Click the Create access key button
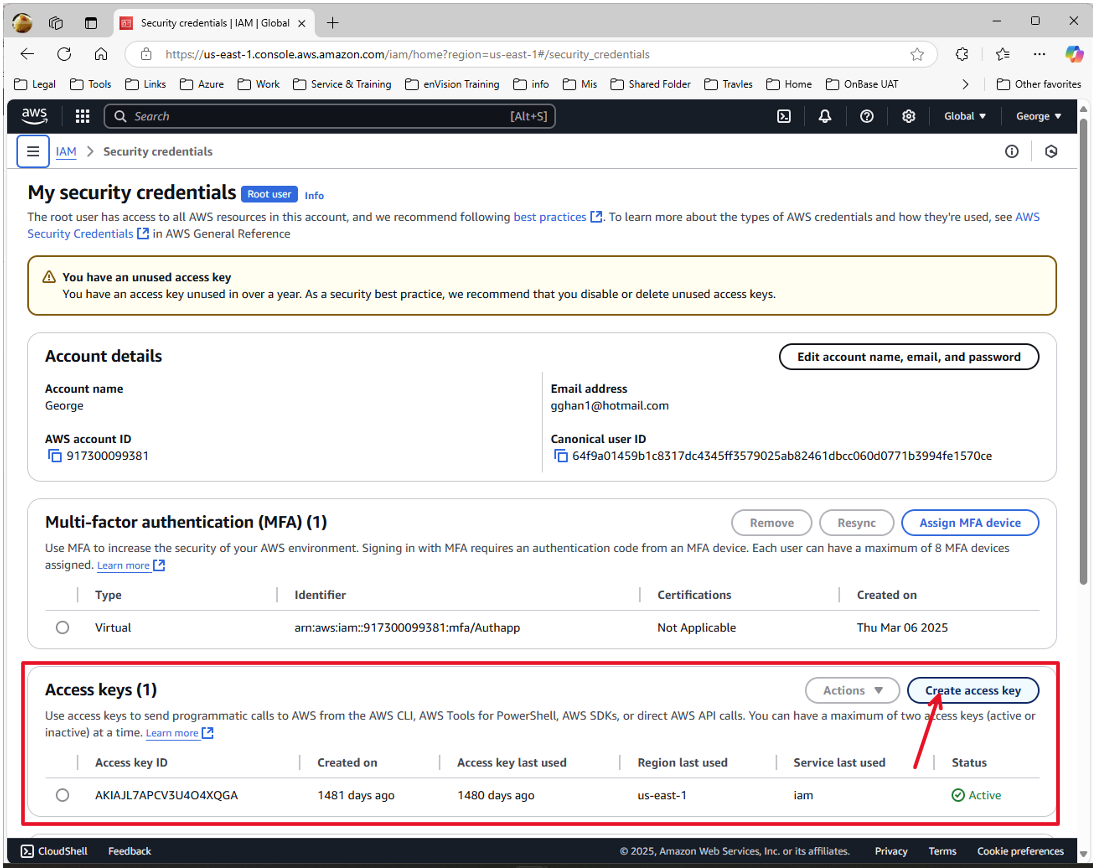Image resolution: width=1093 pixels, height=868 pixels. pyautogui.click(x=973, y=690)
